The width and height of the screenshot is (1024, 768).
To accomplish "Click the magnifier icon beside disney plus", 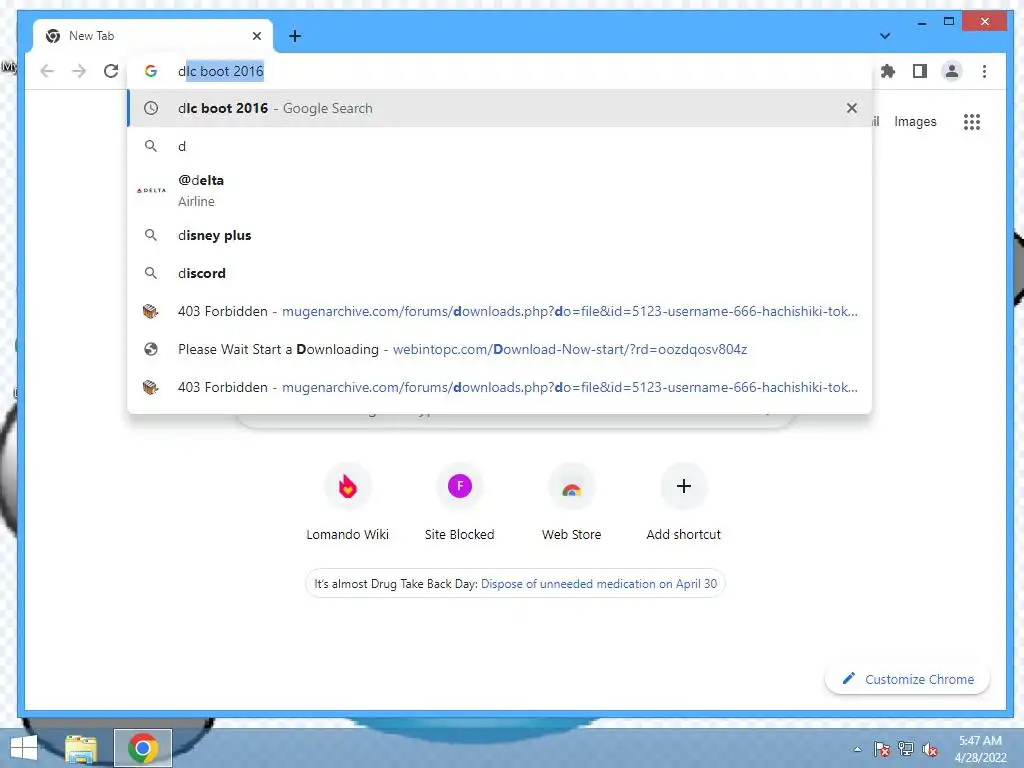I will pyautogui.click(x=151, y=235).
